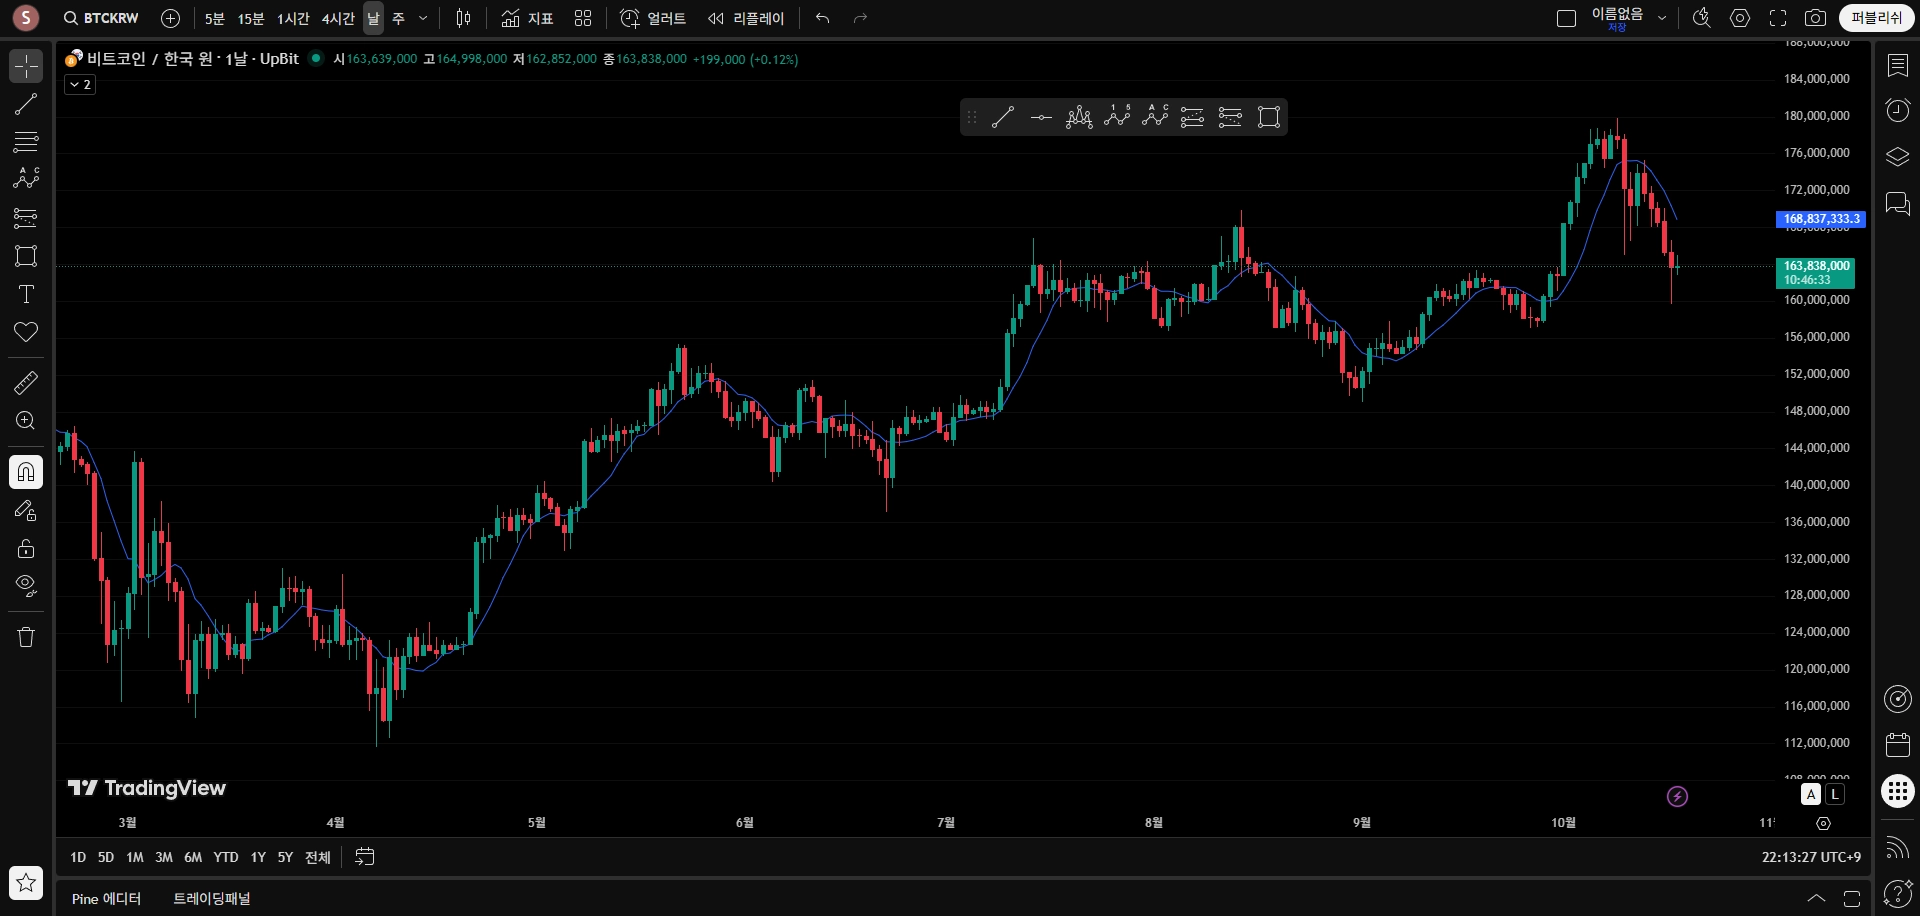Open the heart icons tool
This screenshot has height=916, width=1920.
26,332
